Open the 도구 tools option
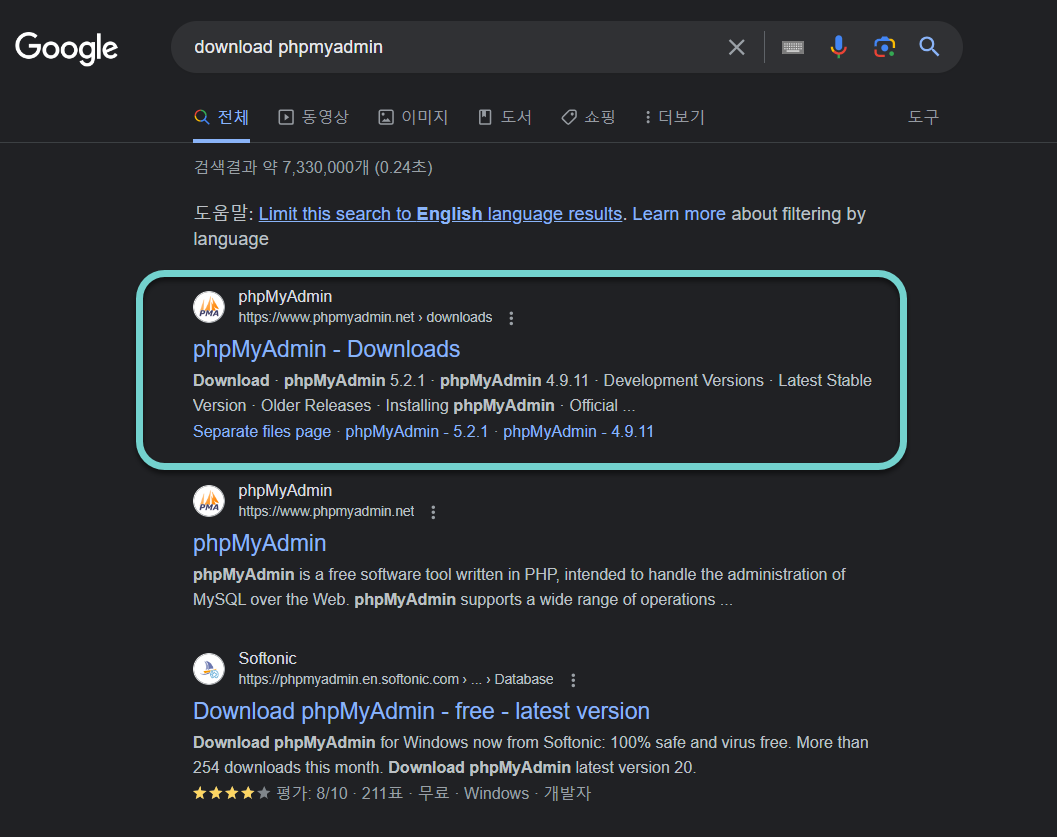The width and height of the screenshot is (1057, 837). 923,117
